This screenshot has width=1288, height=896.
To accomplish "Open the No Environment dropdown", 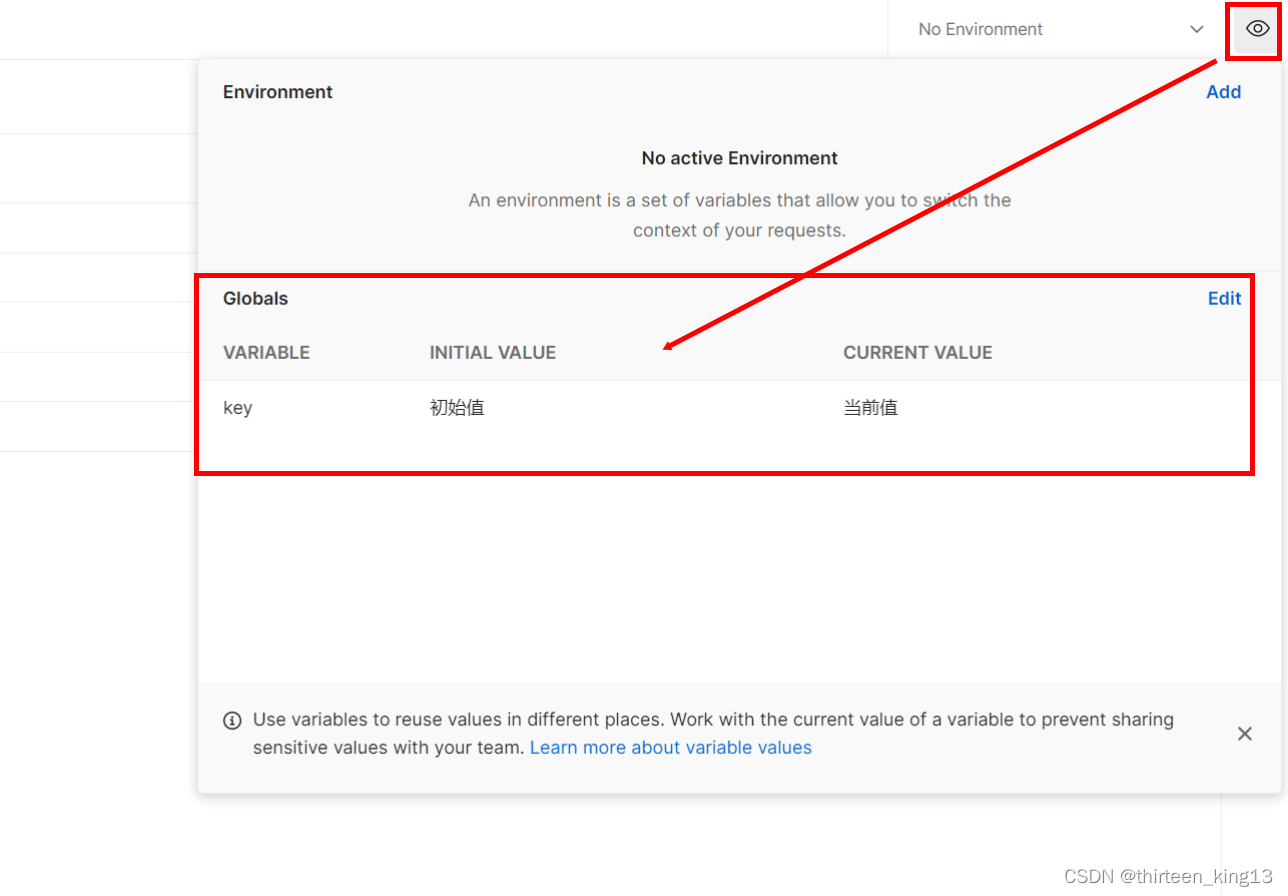I will pyautogui.click(x=1060, y=29).
